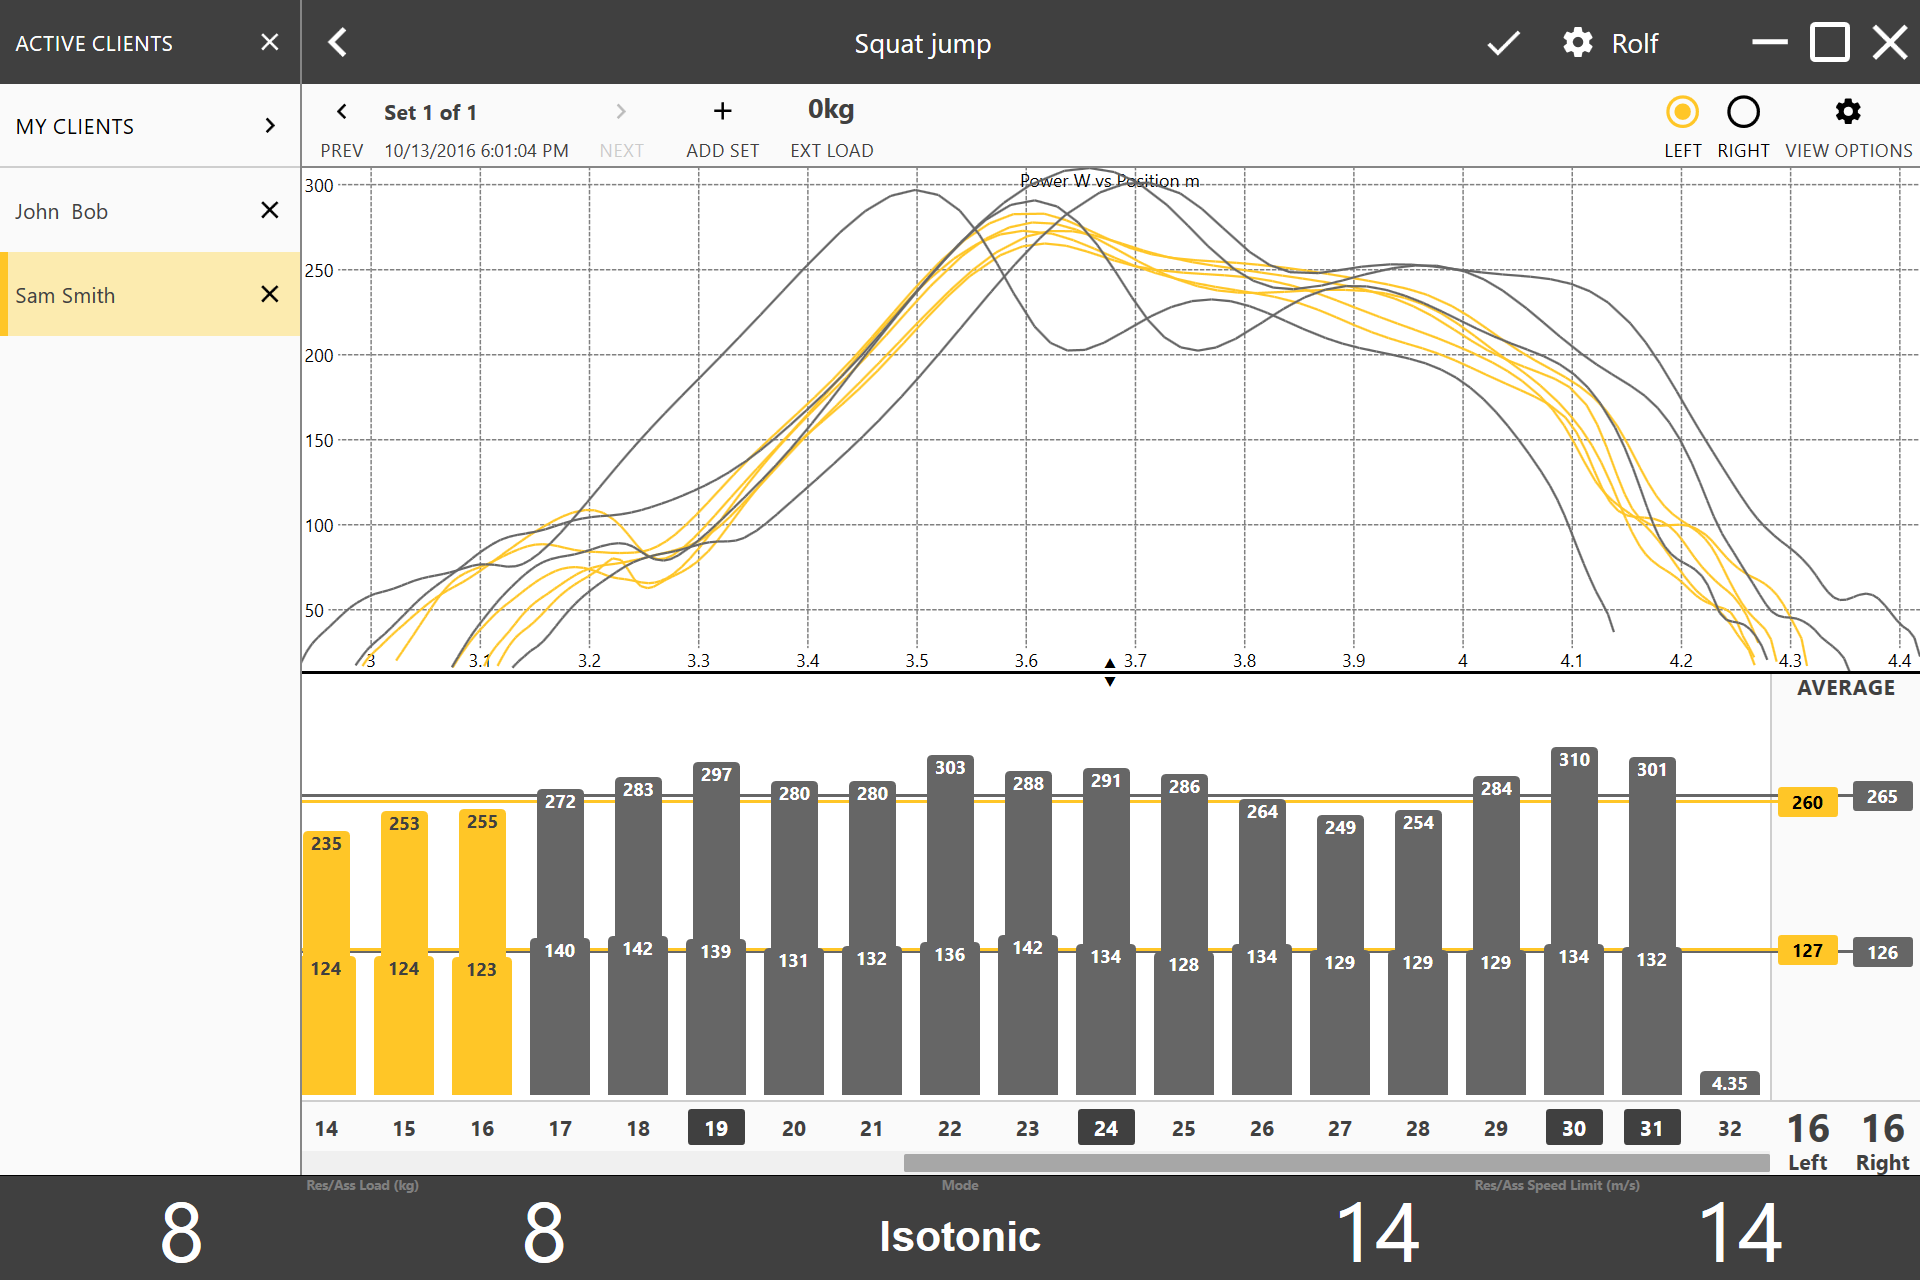Click the plus Add Set icon
Image resolution: width=1920 pixels, height=1280 pixels.
[722, 111]
